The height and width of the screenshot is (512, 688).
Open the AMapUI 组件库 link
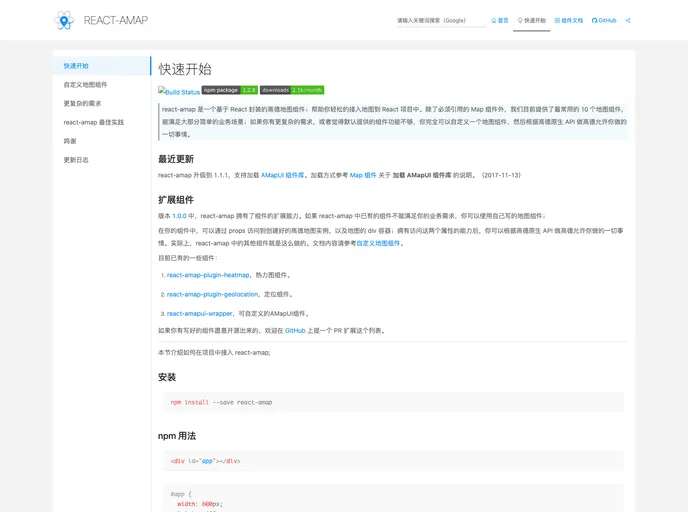point(283,175)
